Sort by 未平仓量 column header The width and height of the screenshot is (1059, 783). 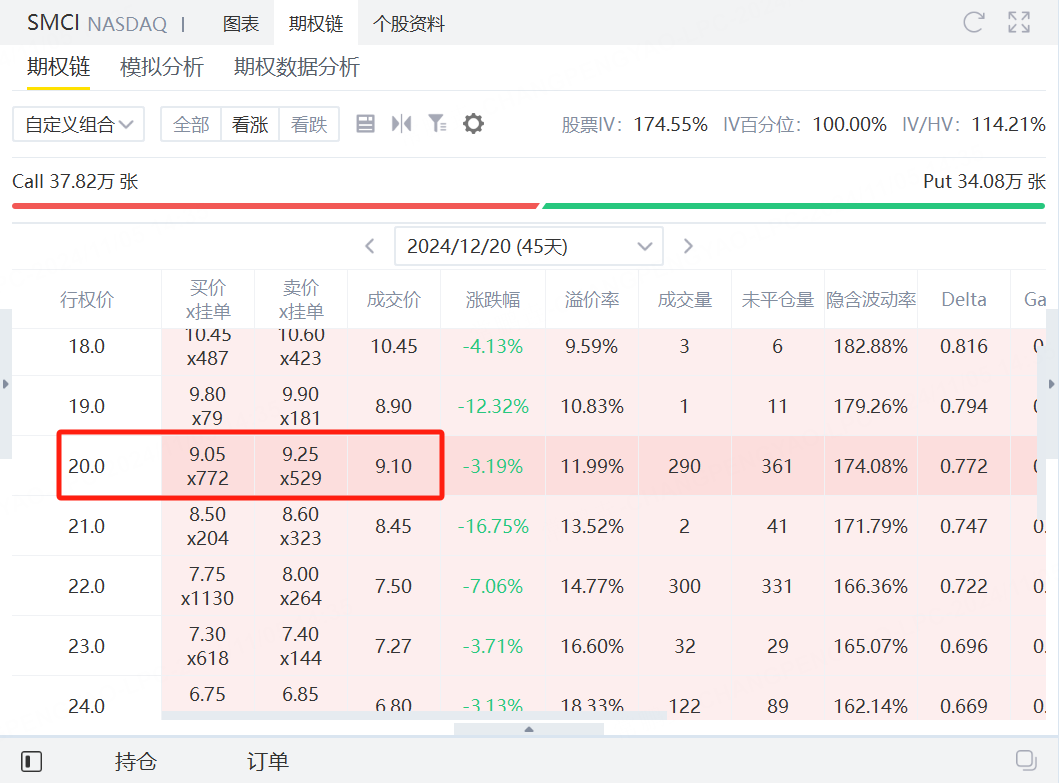point(778,299)
